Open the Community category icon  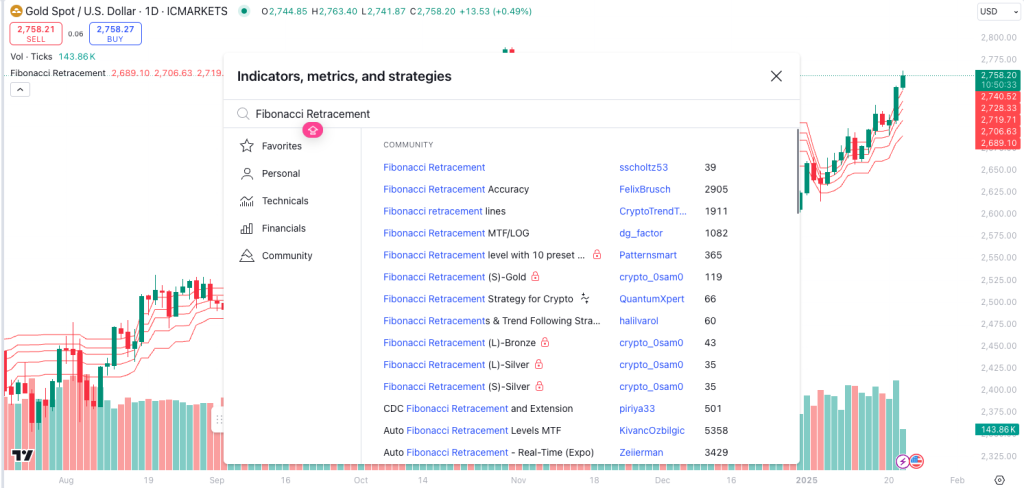pyautogui.click(x=246, y=256)
